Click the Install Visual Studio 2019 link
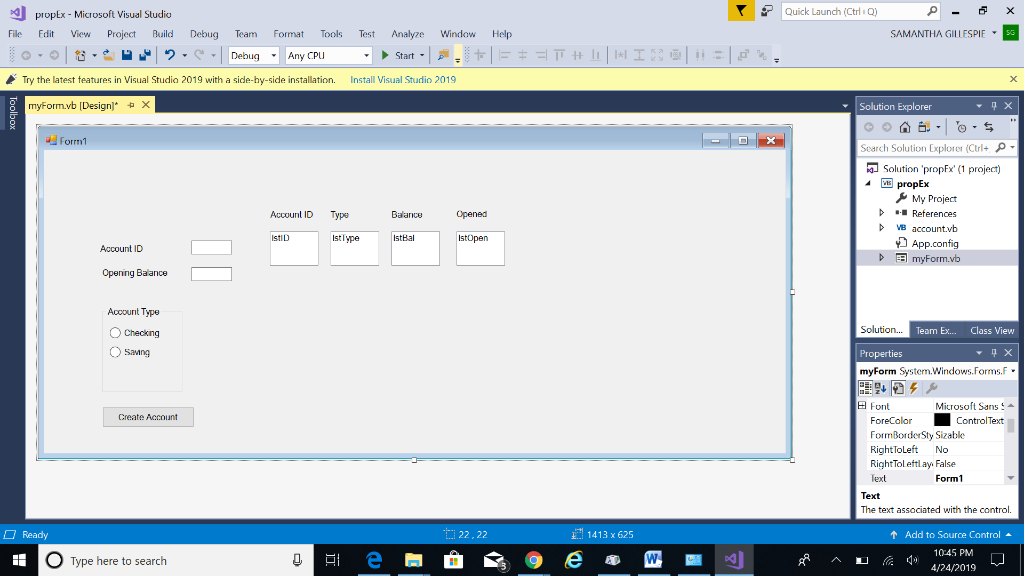Viewport: 1024px width, 576px height. [403, 80]
